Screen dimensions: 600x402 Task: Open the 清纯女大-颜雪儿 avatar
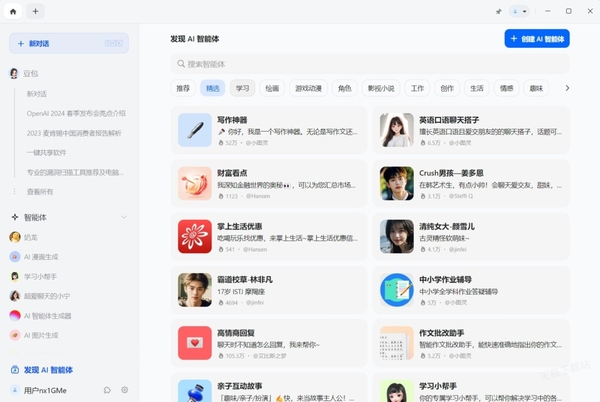[x=397, y=236]
